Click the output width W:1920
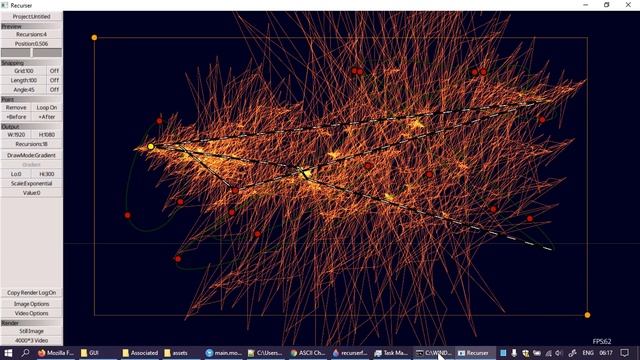The height and width of the screenshot is (360, 640). 16,135
